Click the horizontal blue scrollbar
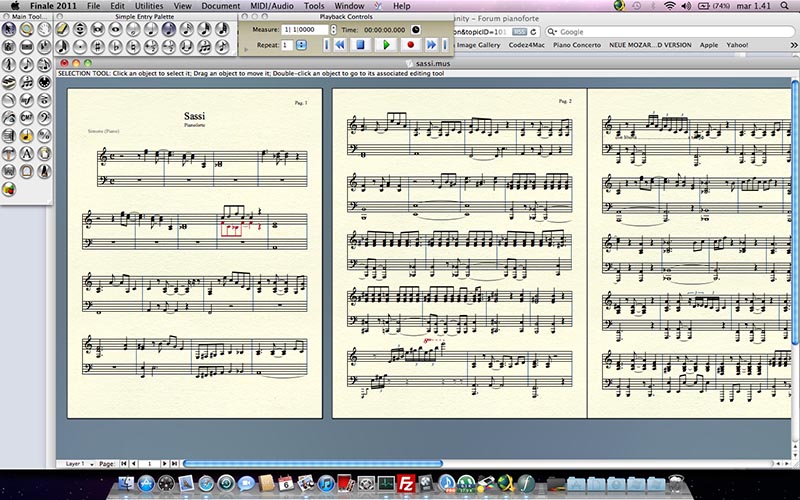Image resolution: width=800 pixels, height=500 pixels. pyautogui.click(x=312, y=464)
